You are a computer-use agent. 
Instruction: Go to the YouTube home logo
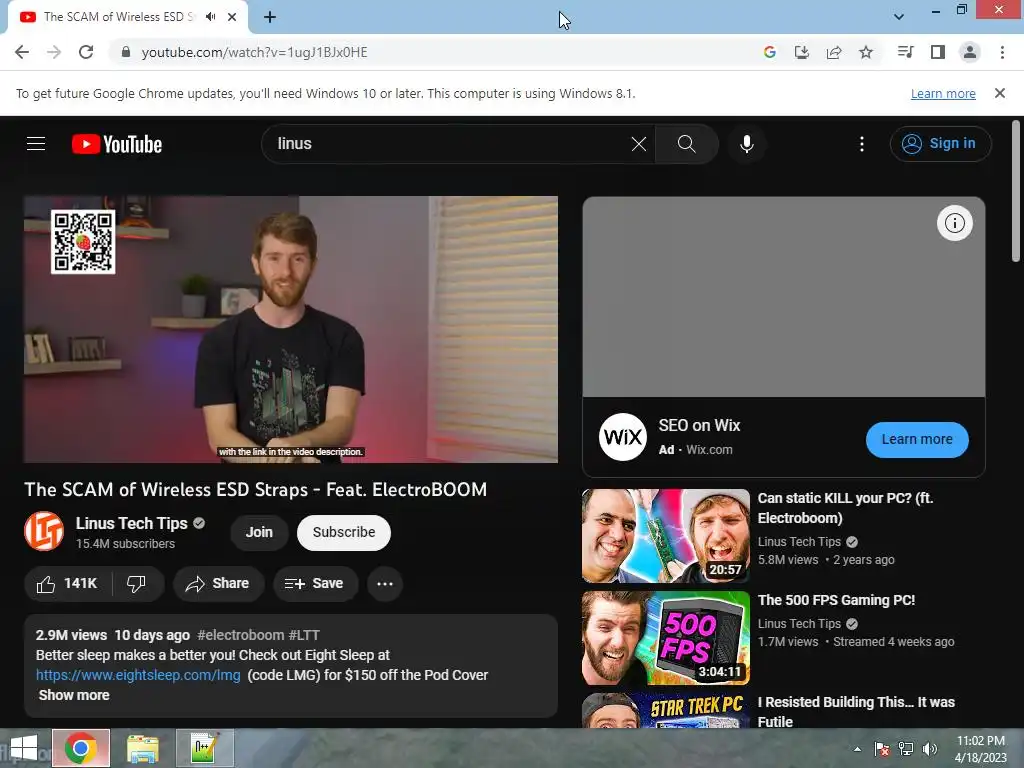pos(117,144)
